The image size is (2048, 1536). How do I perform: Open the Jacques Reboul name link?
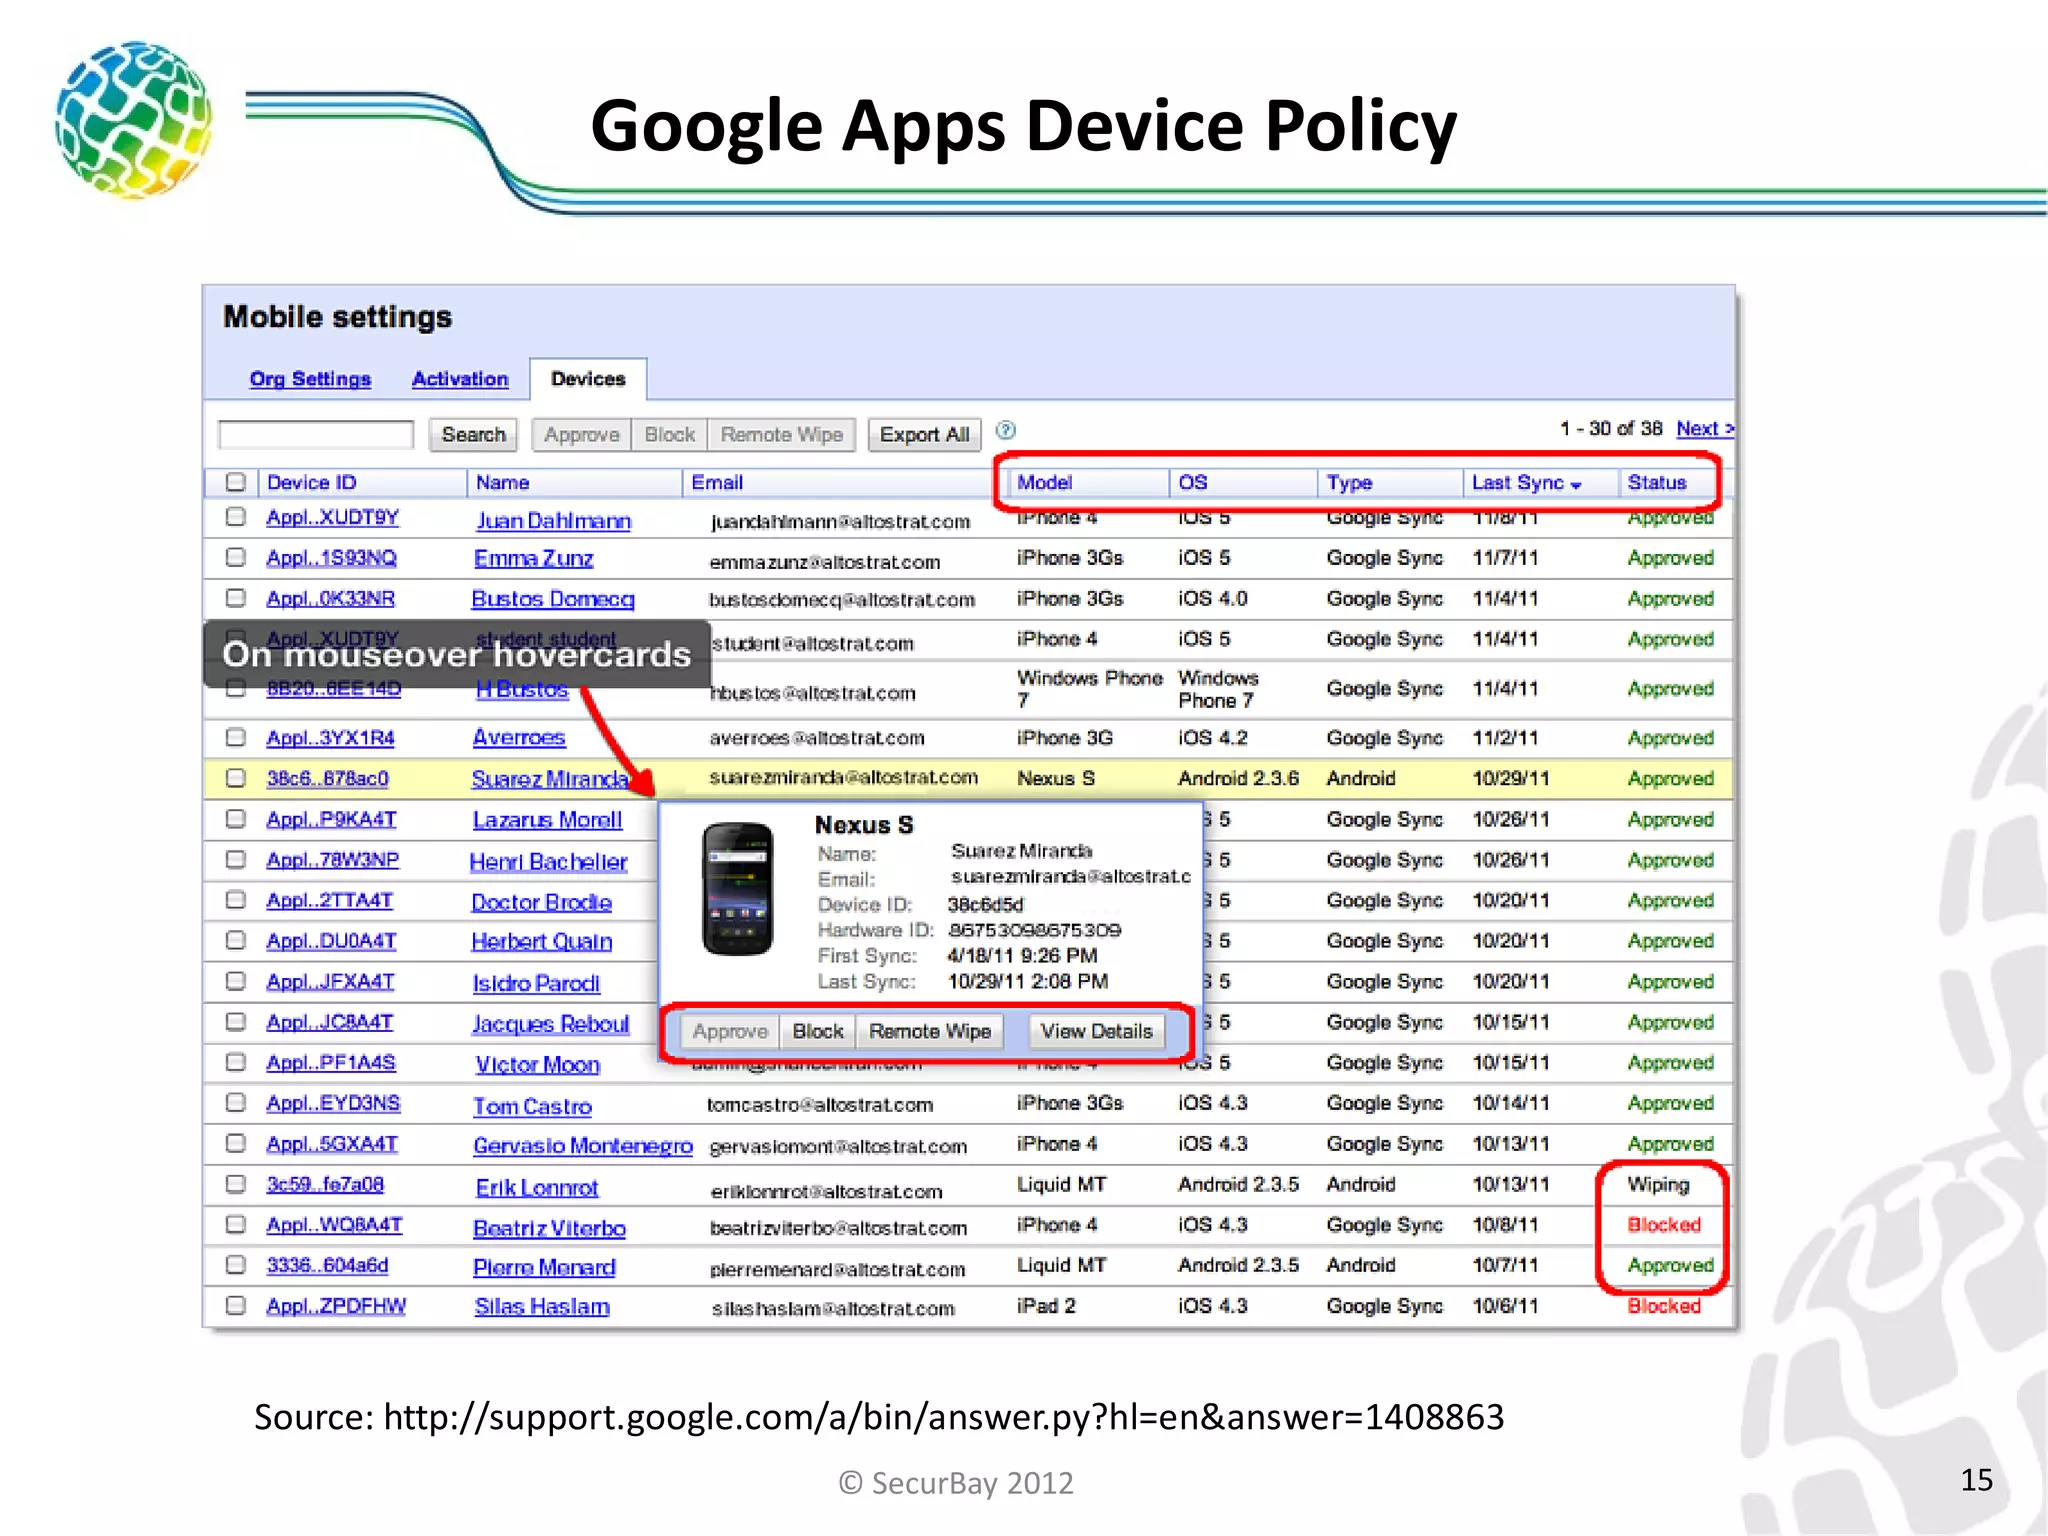550,1024
